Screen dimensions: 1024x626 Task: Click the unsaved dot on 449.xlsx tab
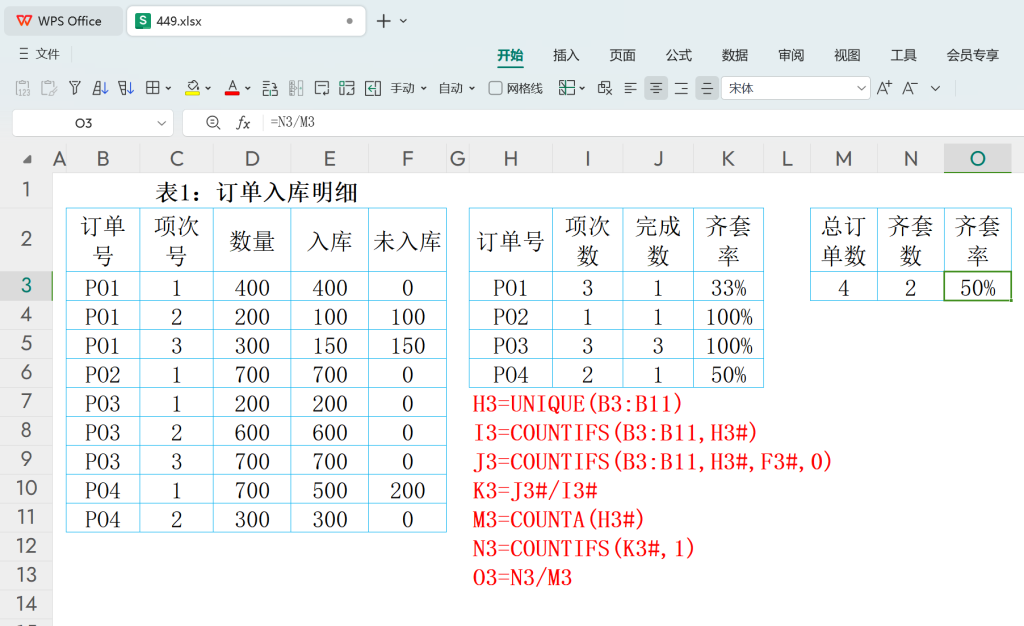click(349, 21)
